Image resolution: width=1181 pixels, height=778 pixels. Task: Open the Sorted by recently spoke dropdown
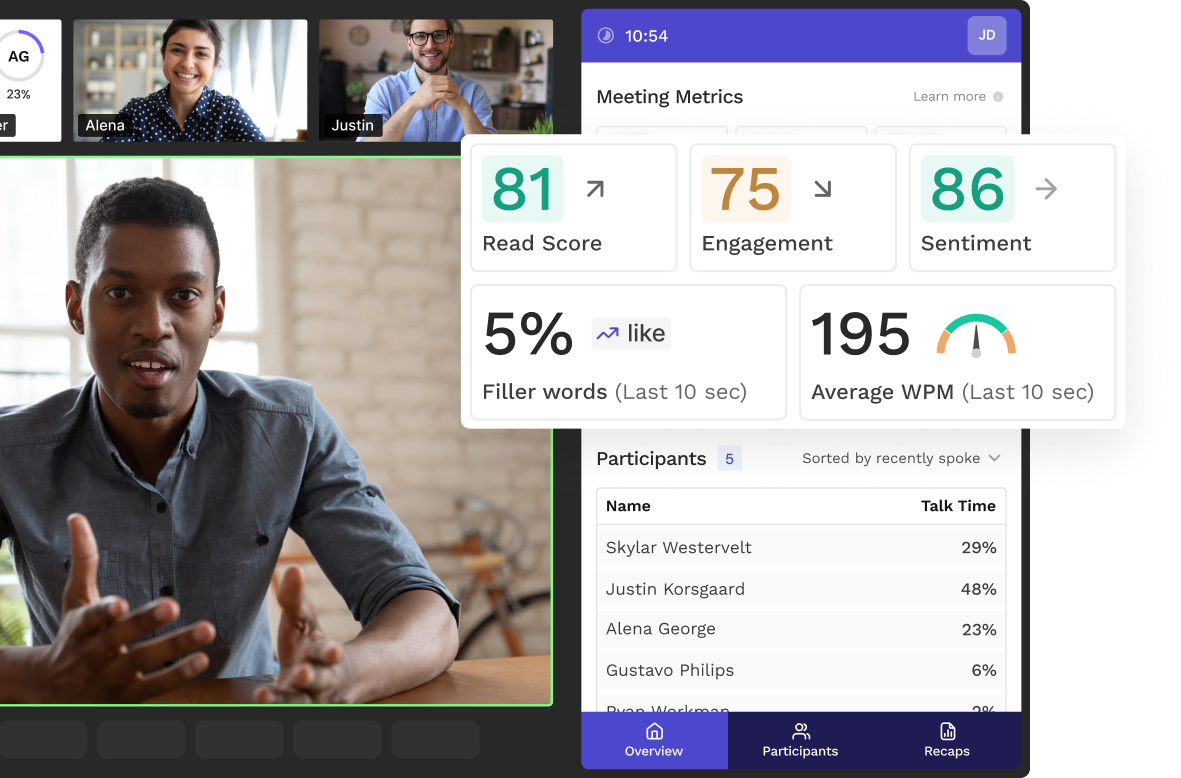[900, 458]
